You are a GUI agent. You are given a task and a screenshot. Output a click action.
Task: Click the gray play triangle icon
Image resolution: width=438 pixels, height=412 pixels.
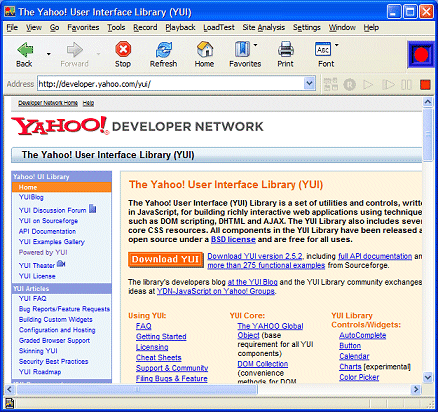(368, 85)
